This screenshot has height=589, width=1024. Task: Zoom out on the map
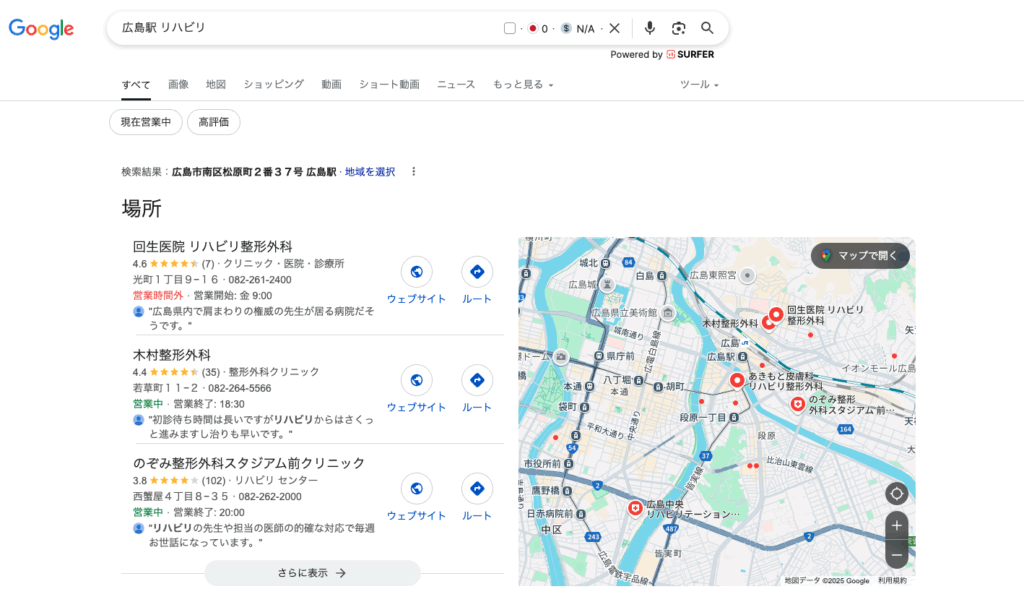[x=896, y=554]
